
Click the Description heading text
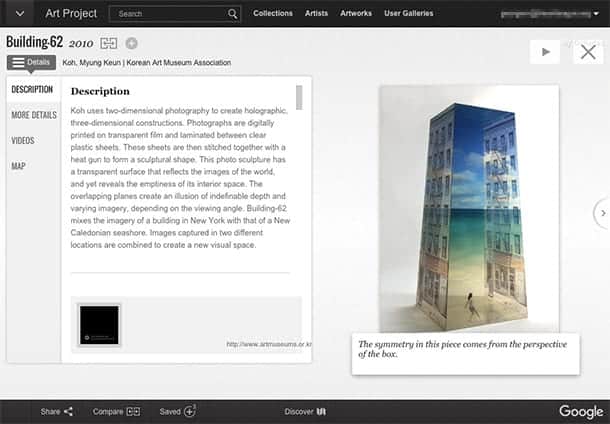[x=100, y=91]
